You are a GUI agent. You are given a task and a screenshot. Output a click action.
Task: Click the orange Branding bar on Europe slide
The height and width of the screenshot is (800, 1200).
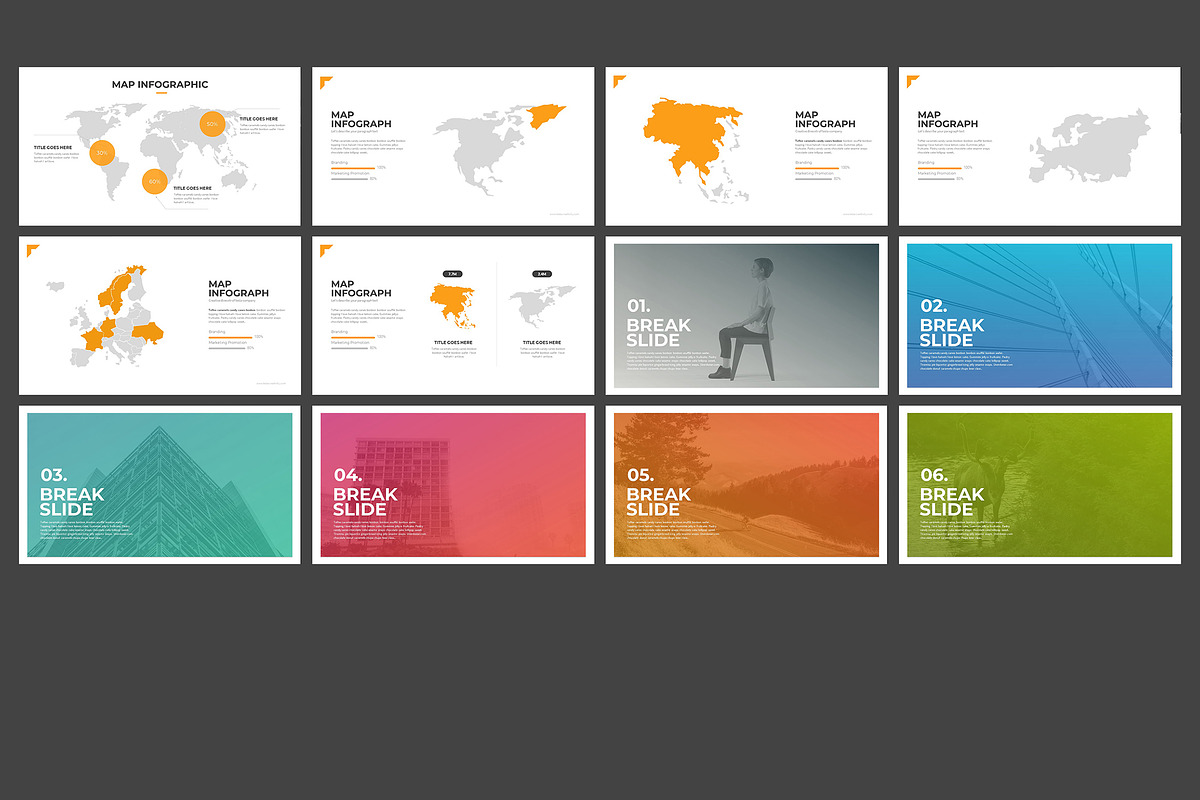click(x=230, y=337)
